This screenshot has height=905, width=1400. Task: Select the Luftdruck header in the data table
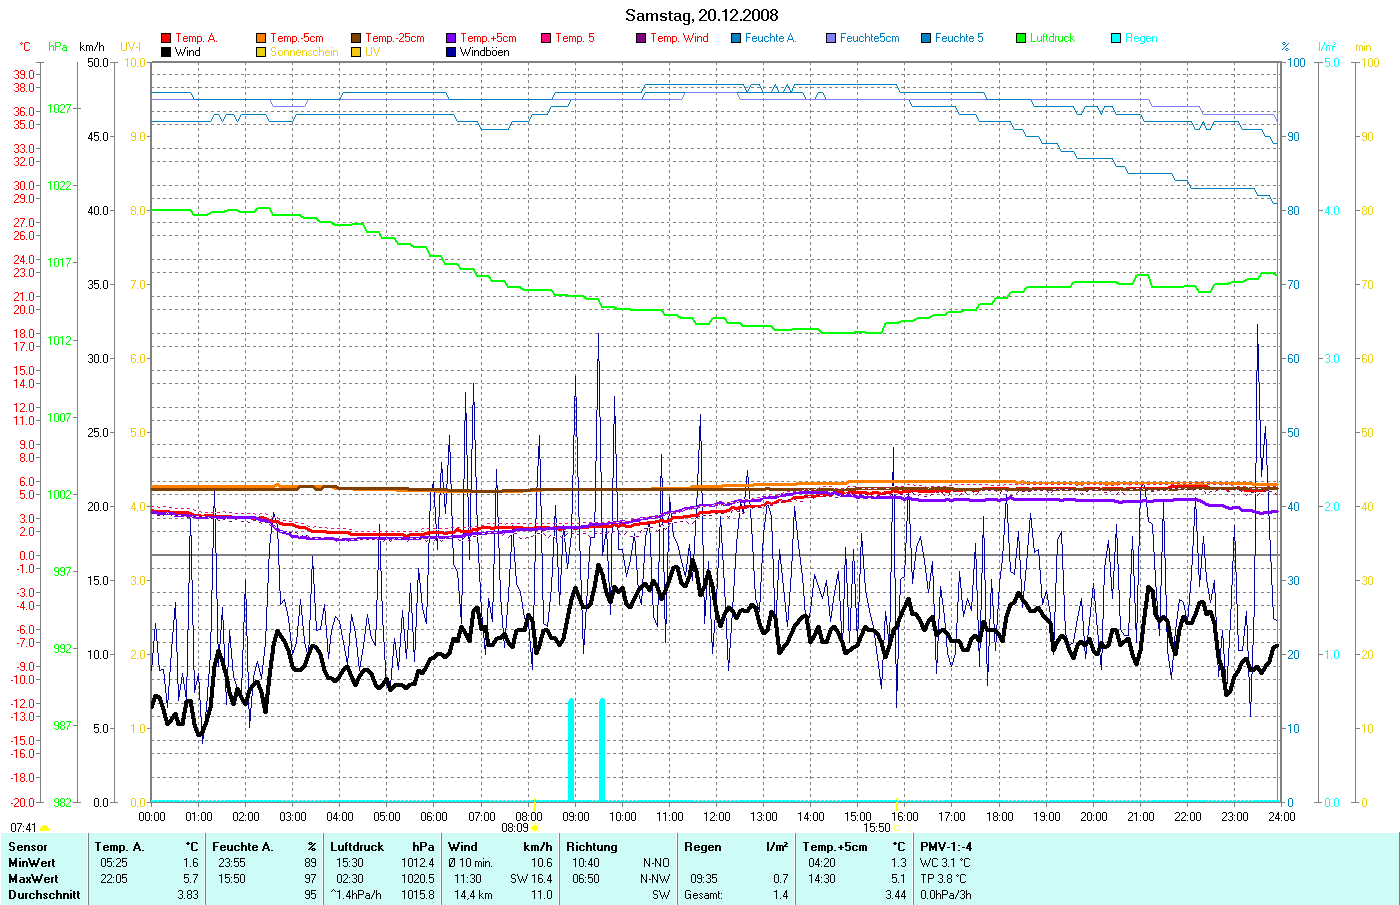(x=357, y=847)
